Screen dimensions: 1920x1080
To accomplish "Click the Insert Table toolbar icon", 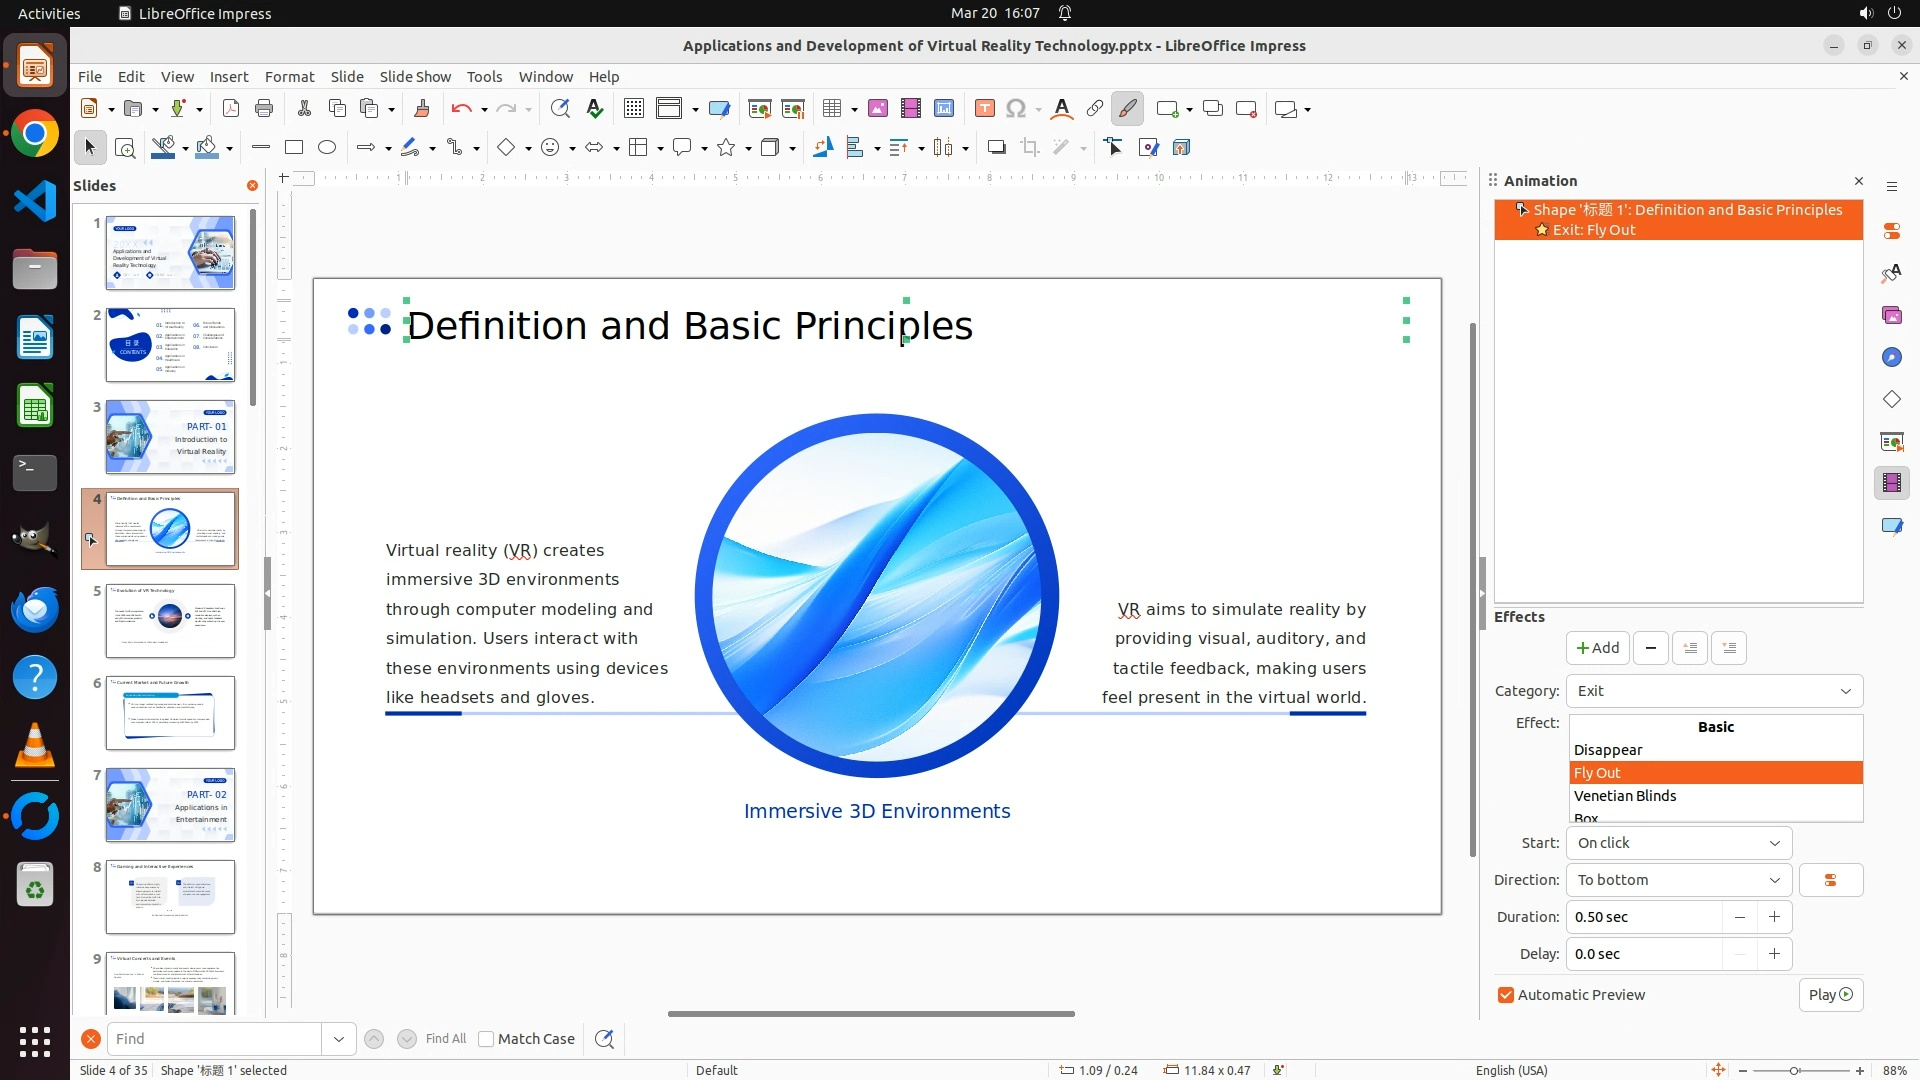I will point(832,109).
